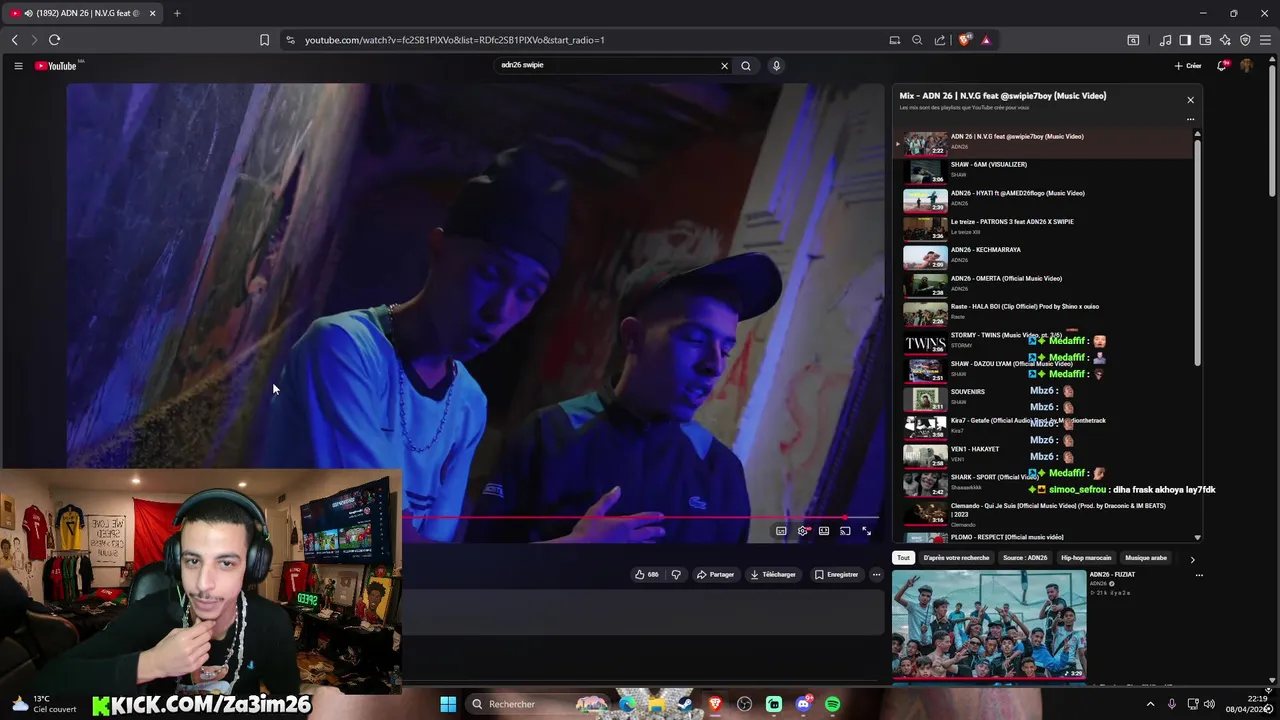Toggle the Brave sidebar panel

[1185, 40]
